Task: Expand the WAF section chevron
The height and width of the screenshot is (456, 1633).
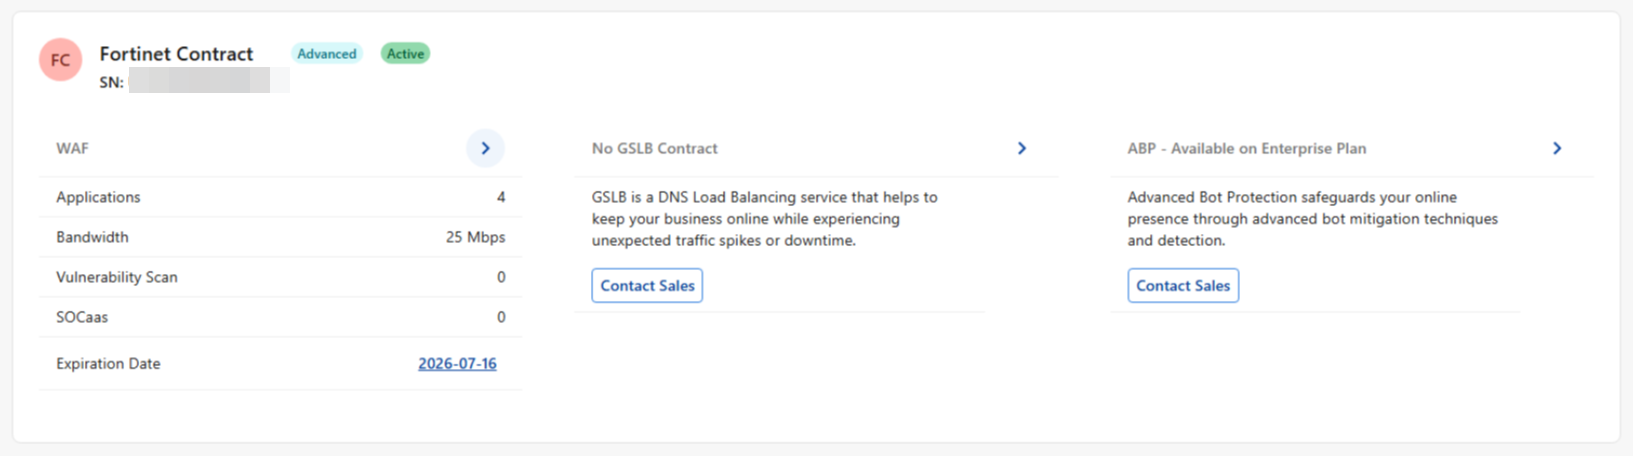Action: tap(485, 148)
